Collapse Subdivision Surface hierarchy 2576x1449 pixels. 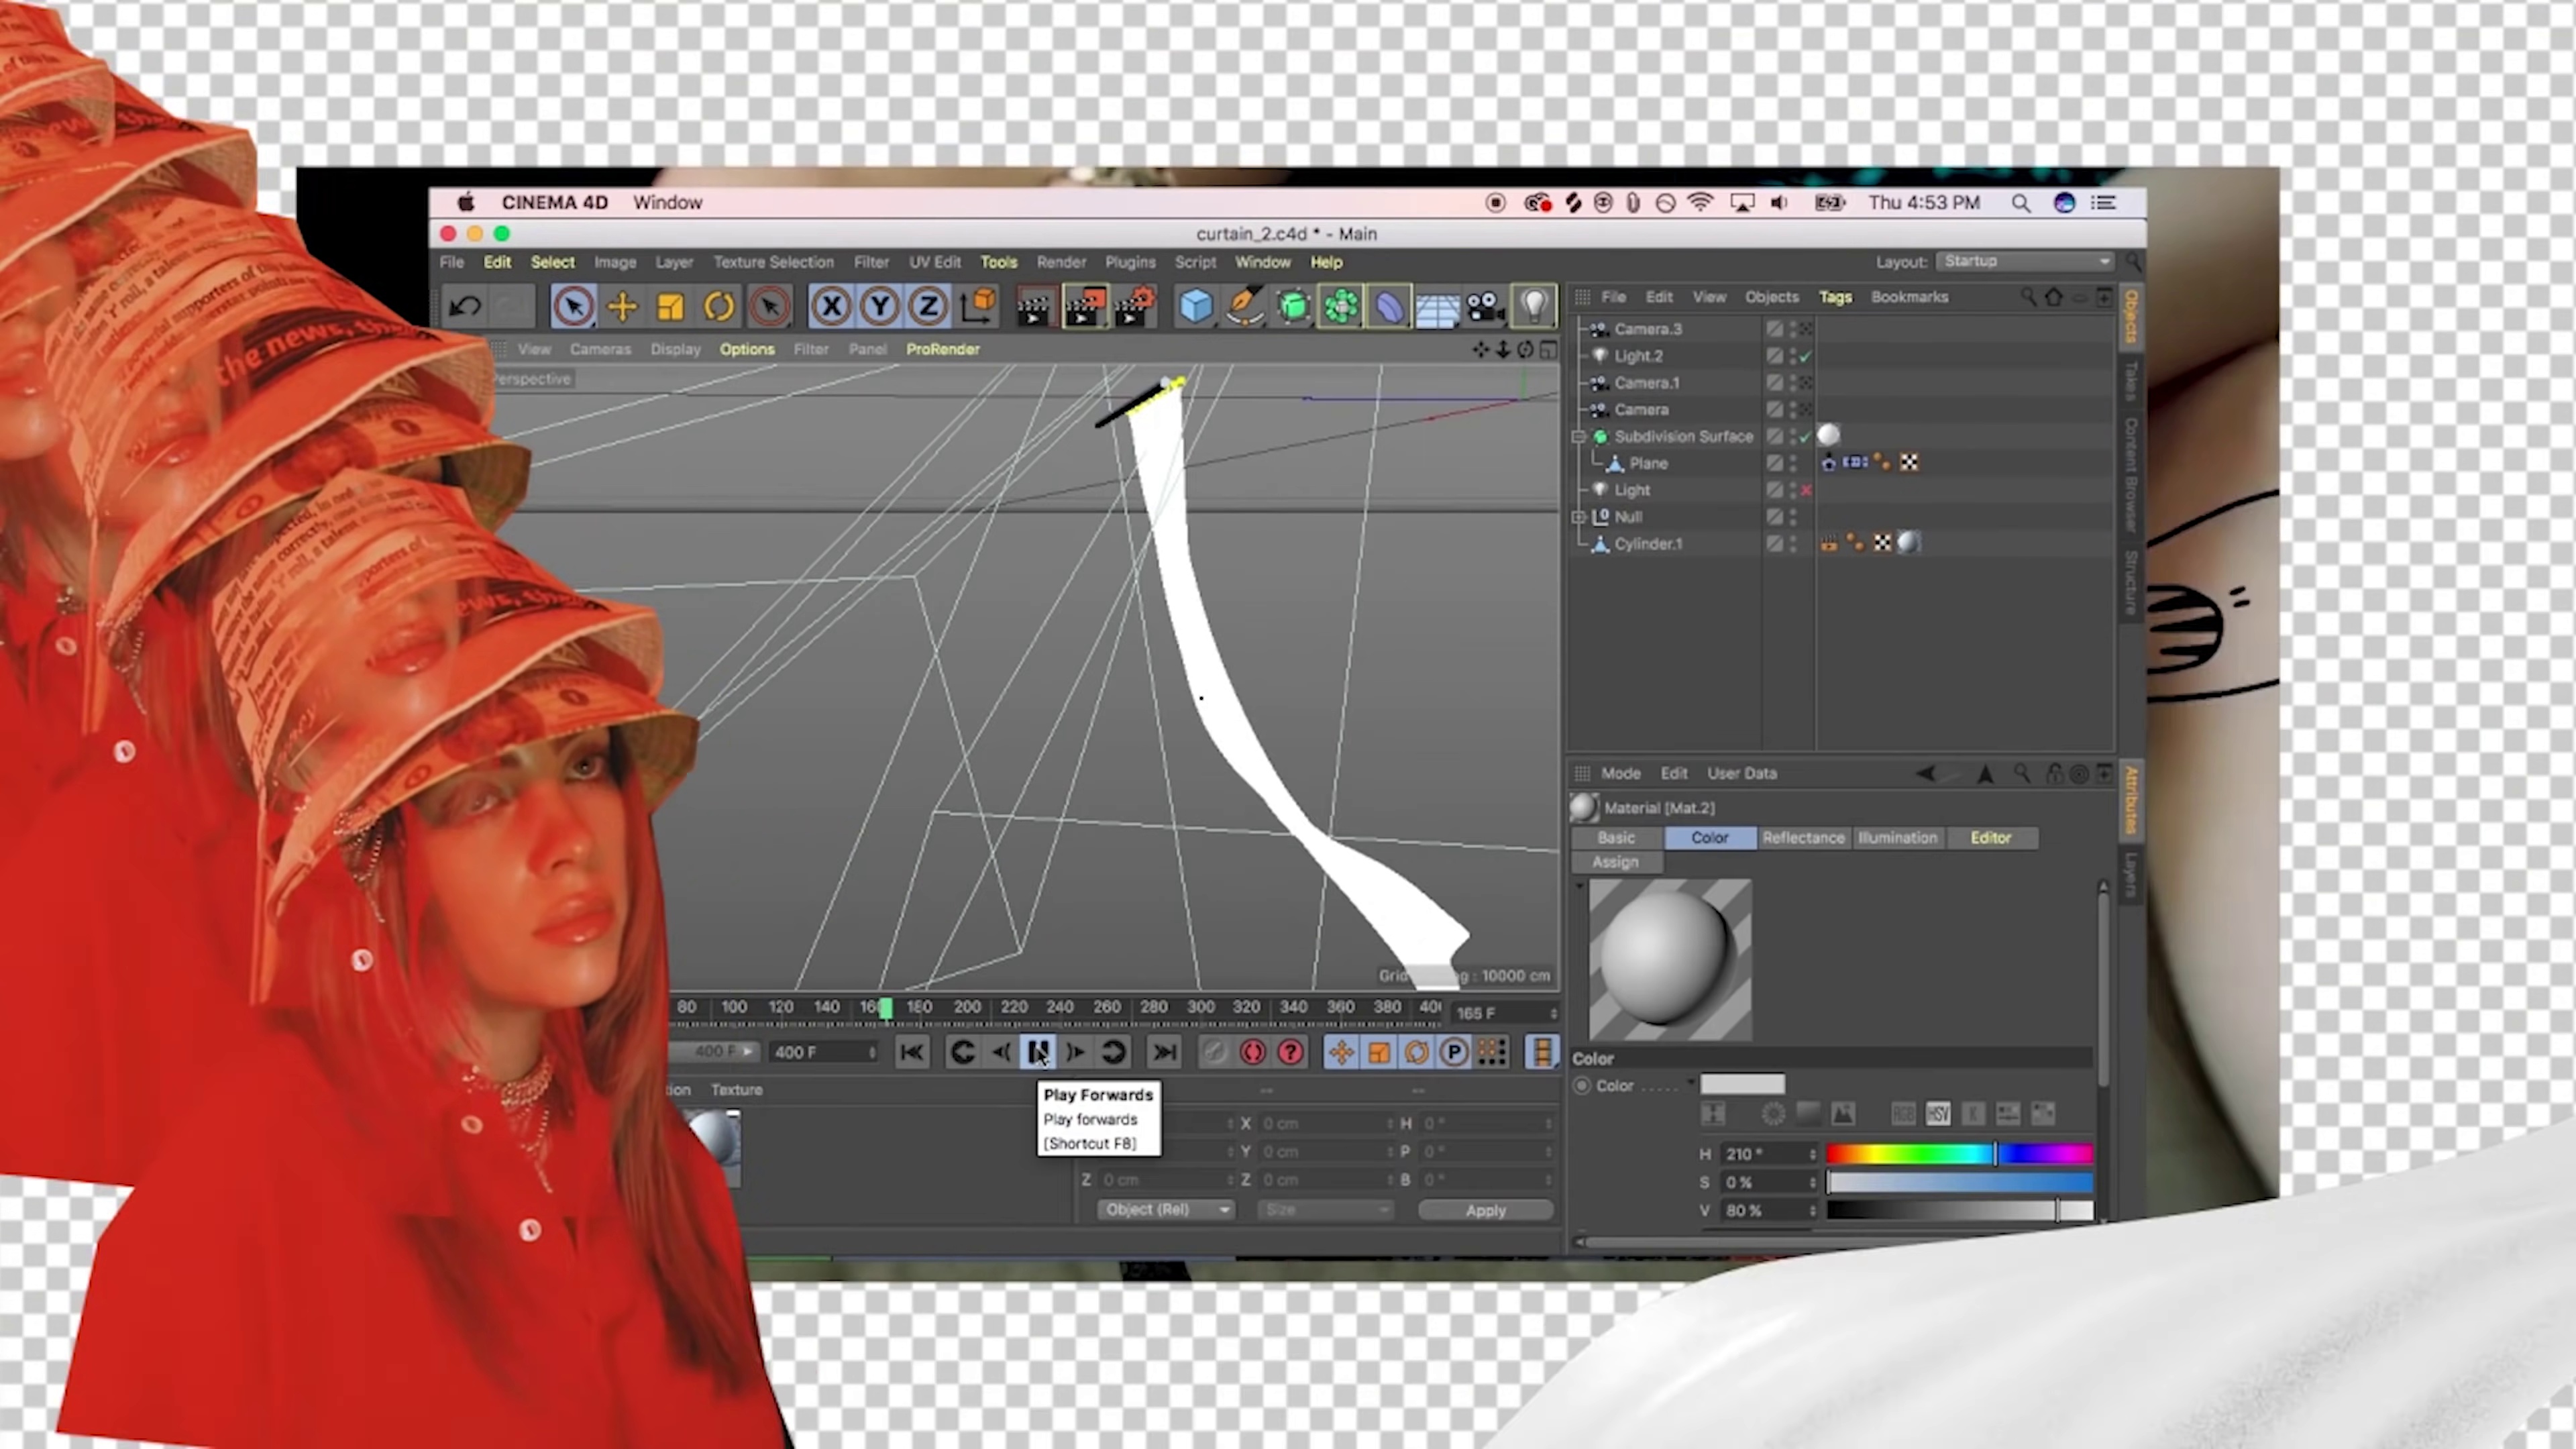pos(1579,437)
